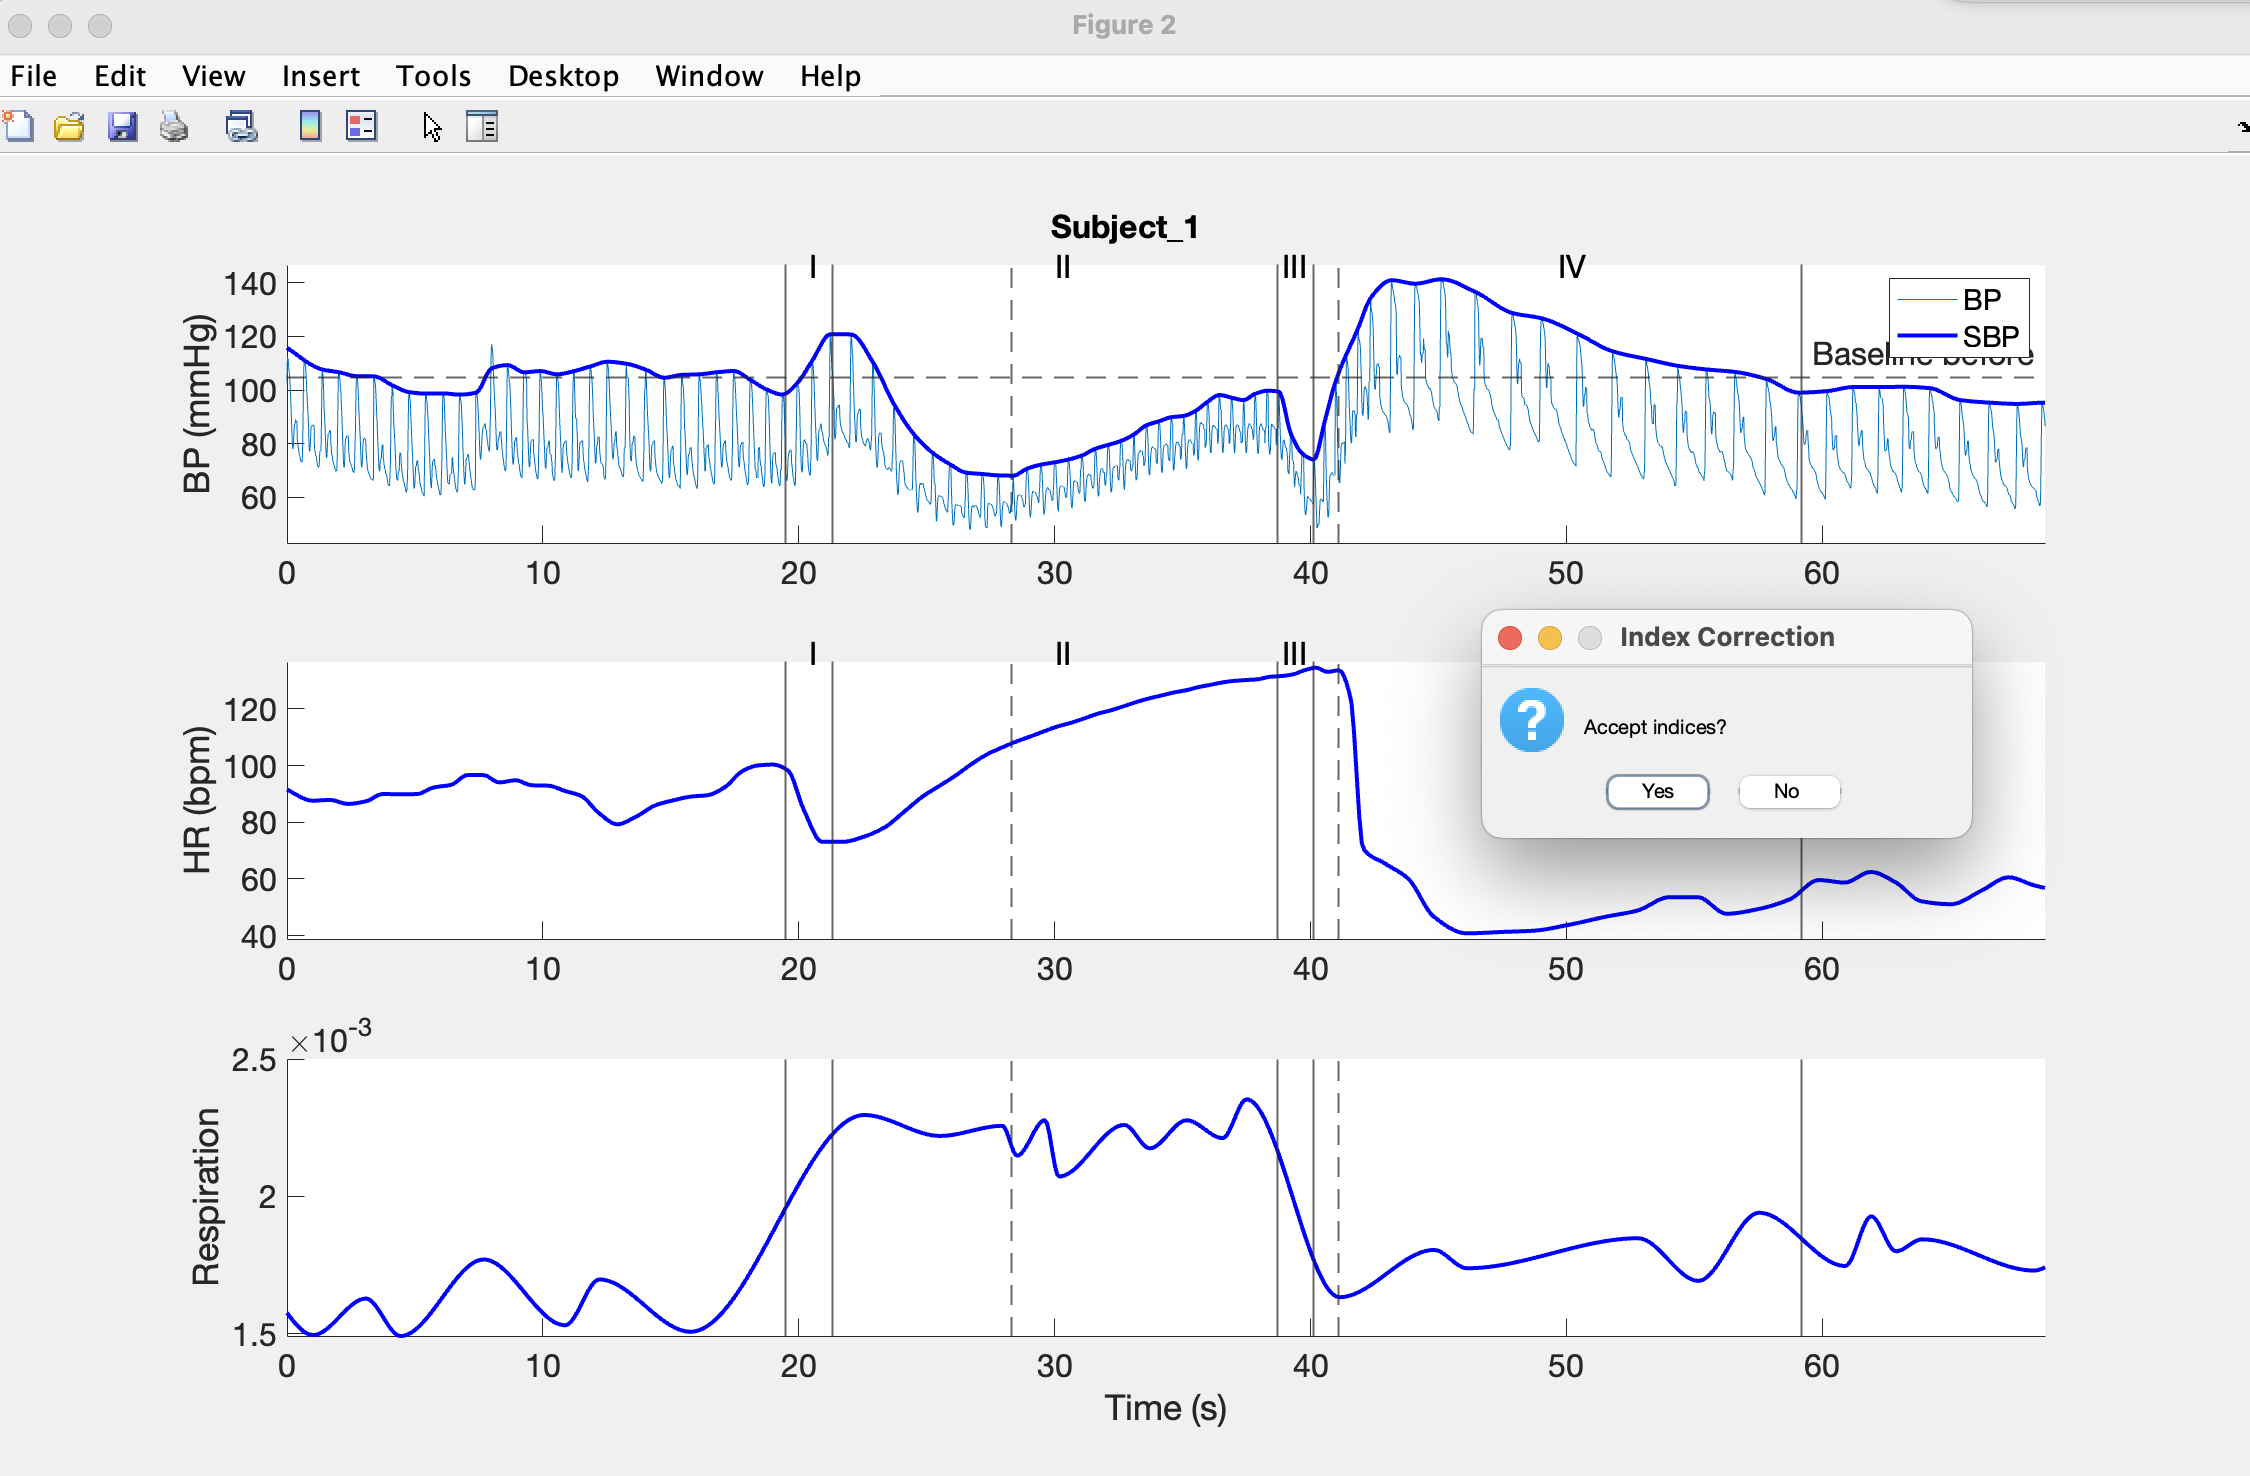This screenshot has width=2250, height=1476.
Task: Click the BP entry in the legend
Action: pyautogui.click(x=1981, y=300)
